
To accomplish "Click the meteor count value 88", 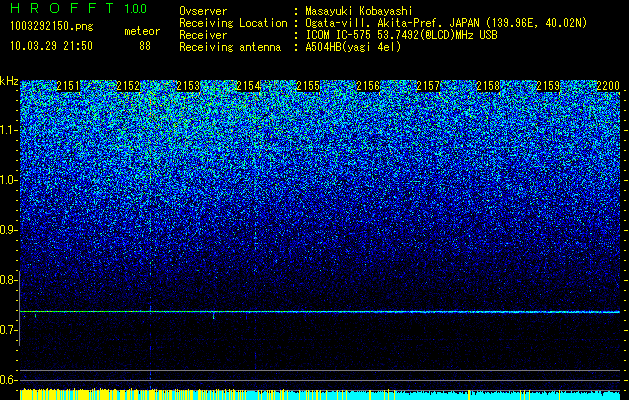I will [x=145, y=46].
